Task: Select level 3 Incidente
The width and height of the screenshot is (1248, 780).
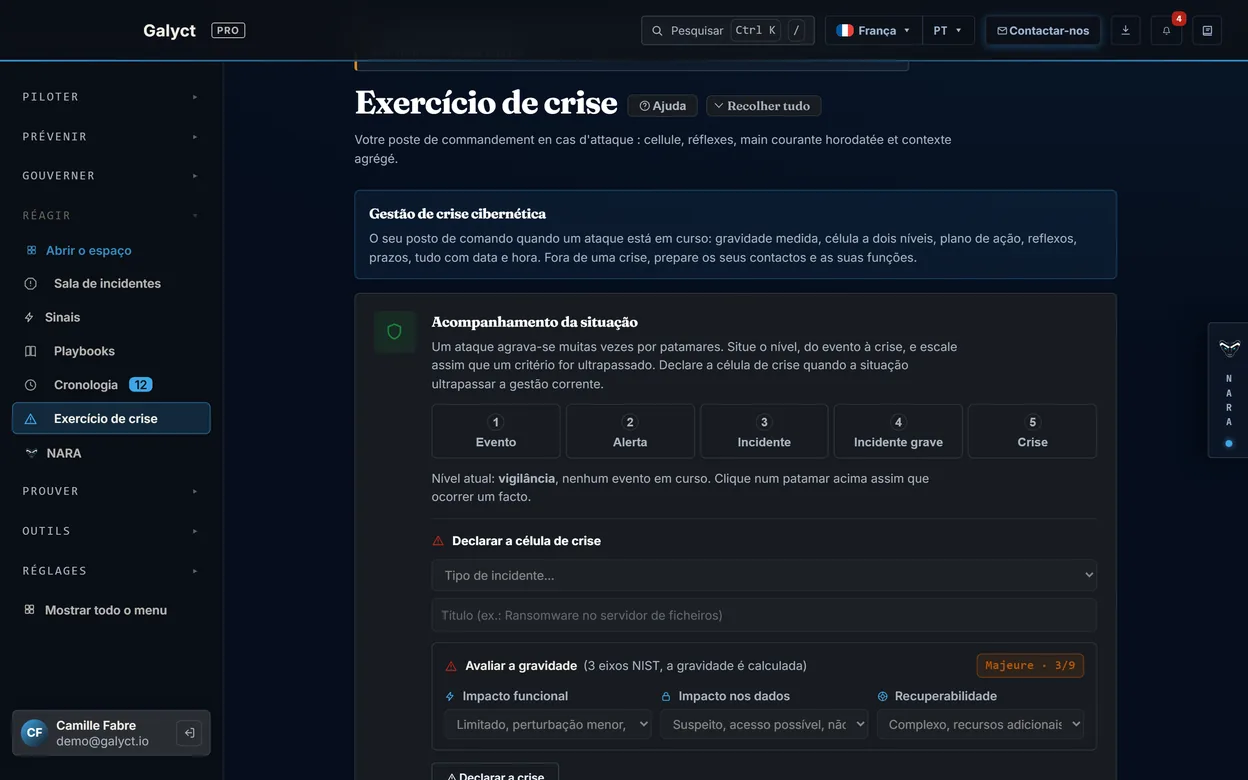Action: click(x=764, y=431)
